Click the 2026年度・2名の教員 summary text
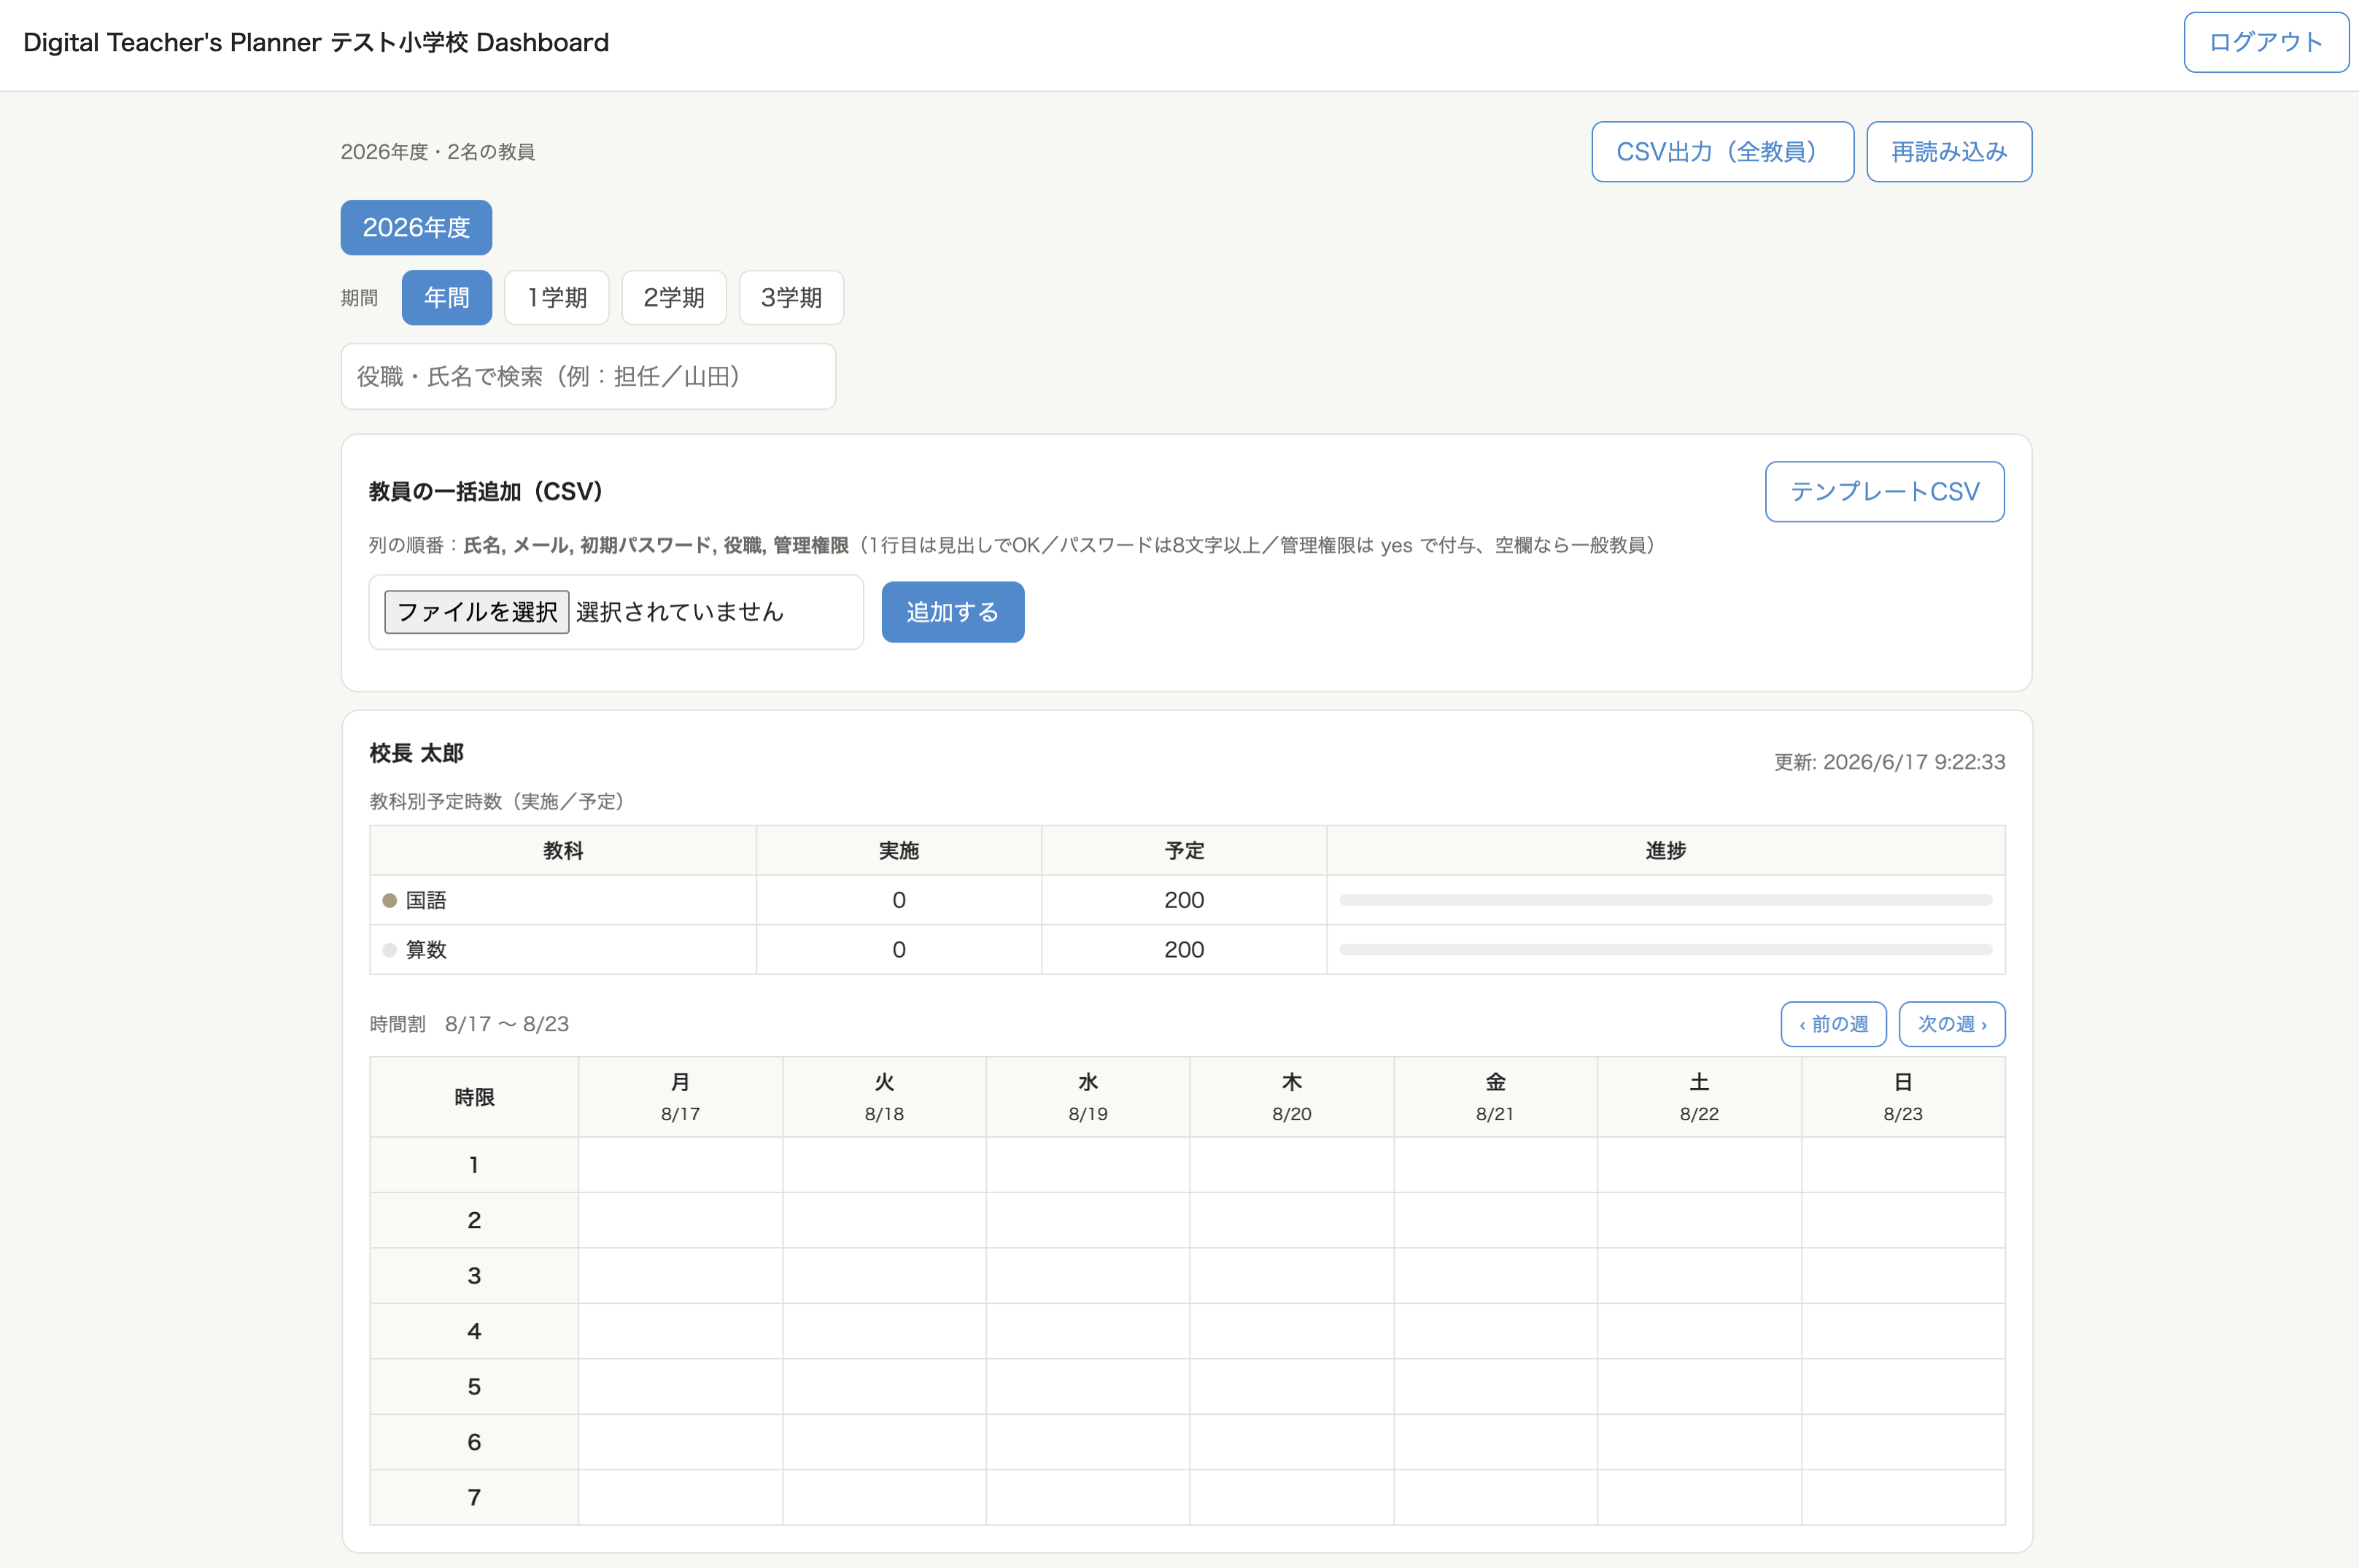 (438, 152)
